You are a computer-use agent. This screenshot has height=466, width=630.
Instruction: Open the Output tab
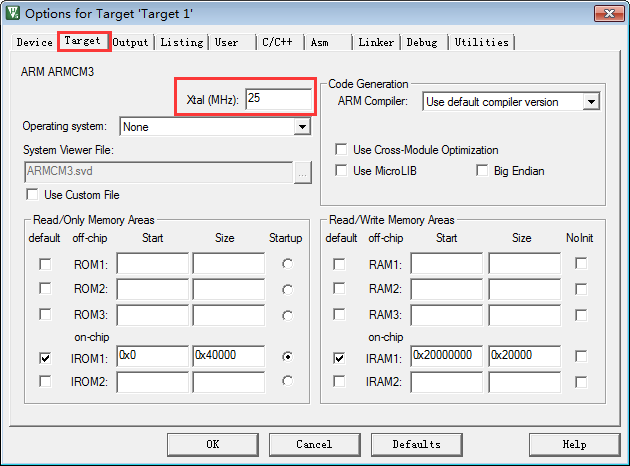[130, 42]
